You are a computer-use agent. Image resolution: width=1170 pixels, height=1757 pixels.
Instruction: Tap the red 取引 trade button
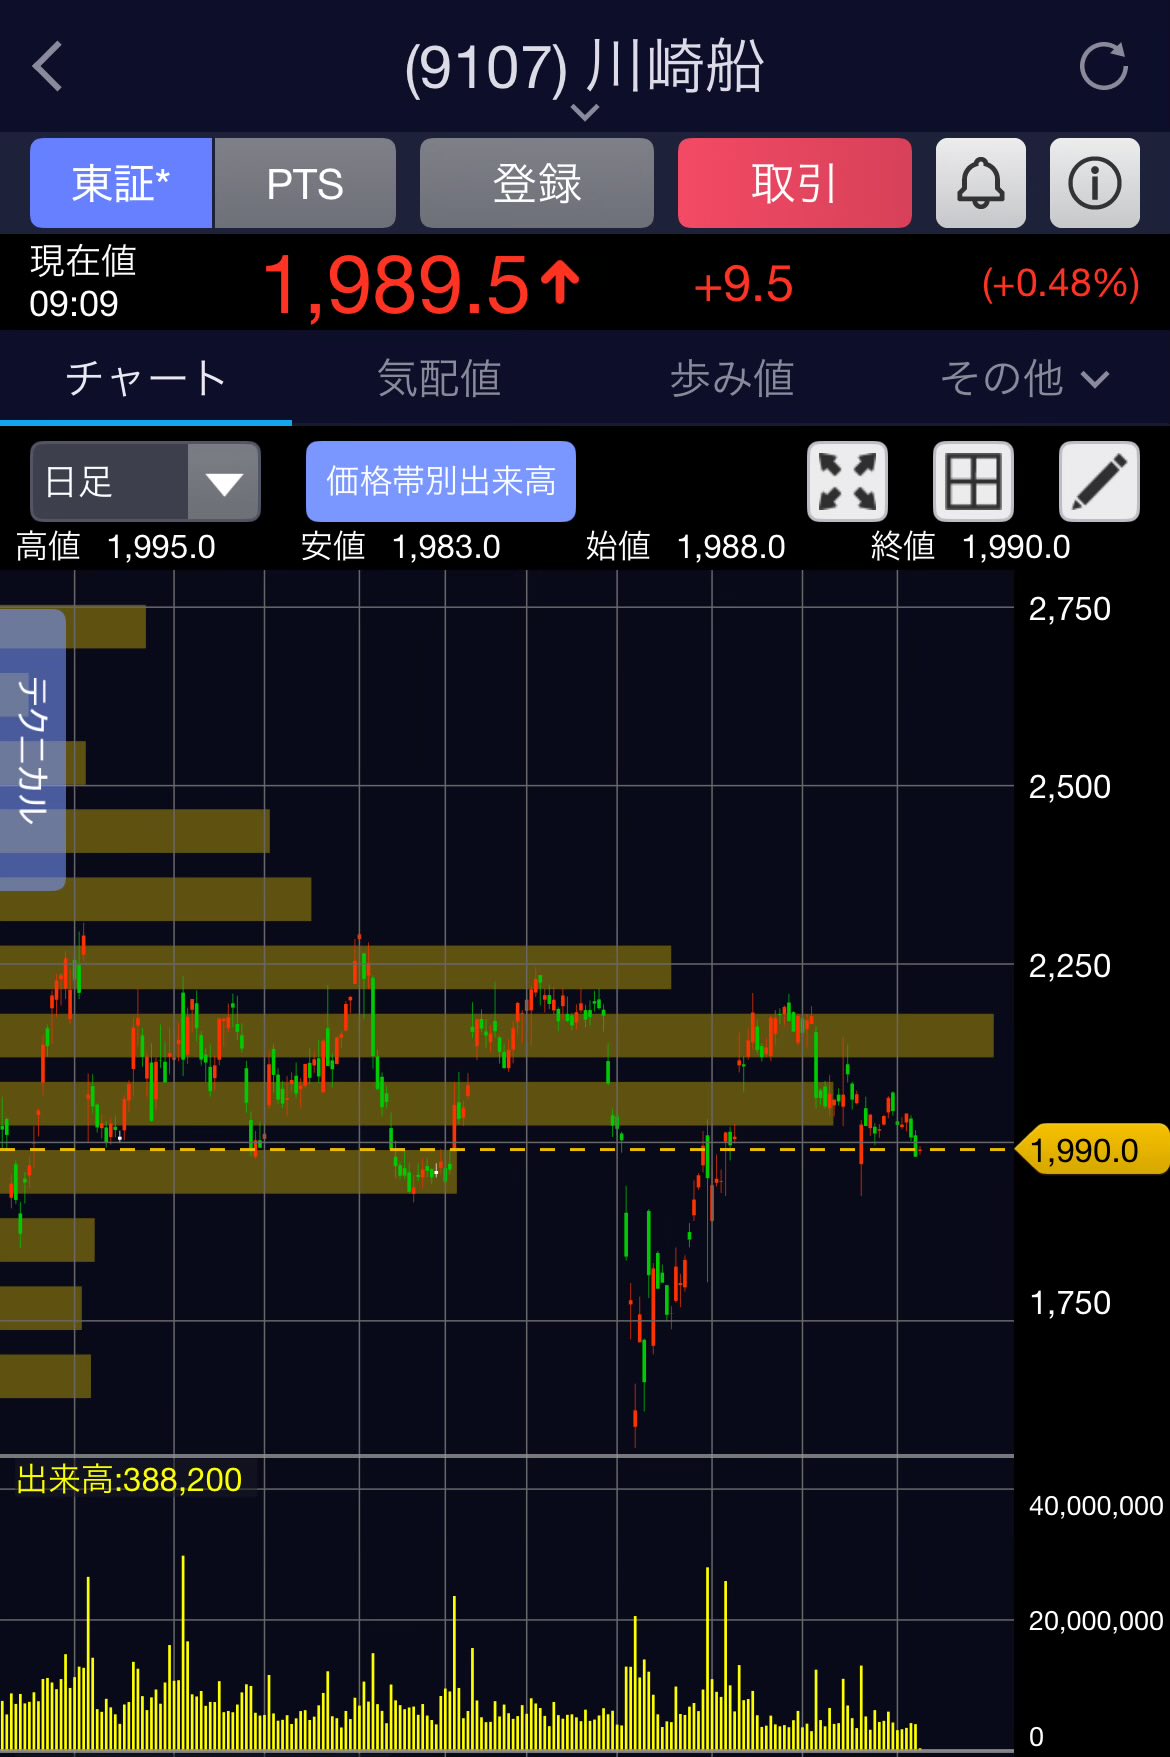(x=795, y=183)
